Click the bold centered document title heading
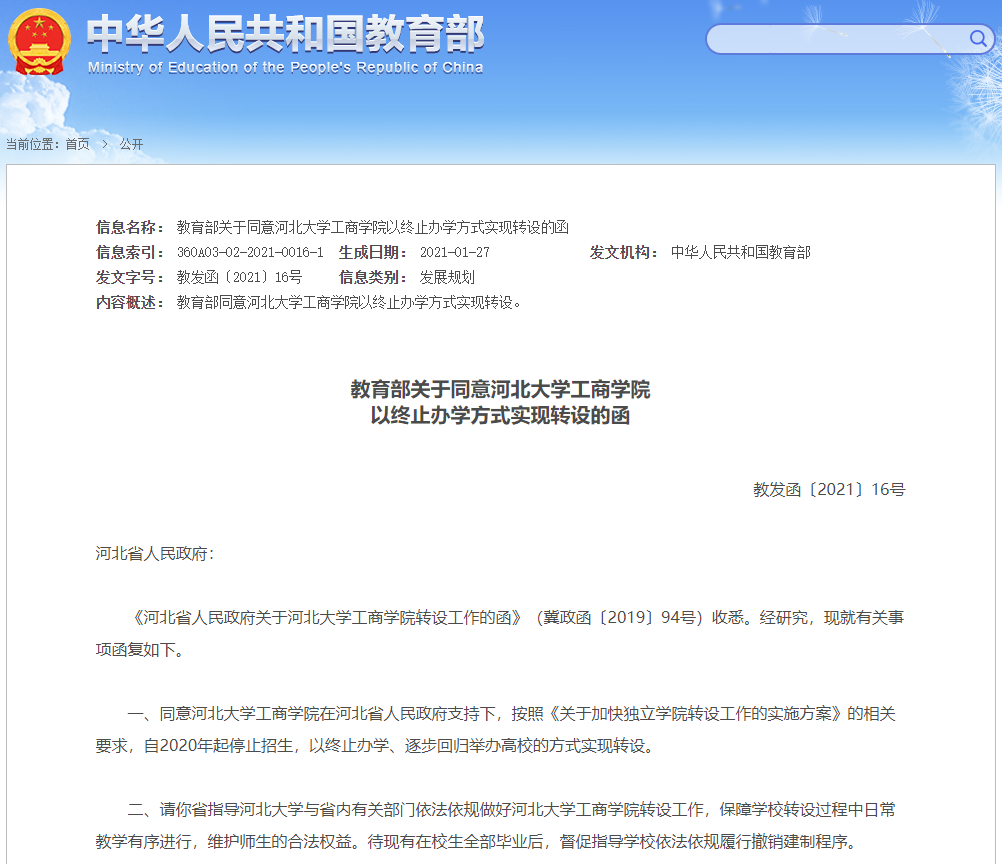The width and height of the screenshot is (1002, 864). click(500, 402)
